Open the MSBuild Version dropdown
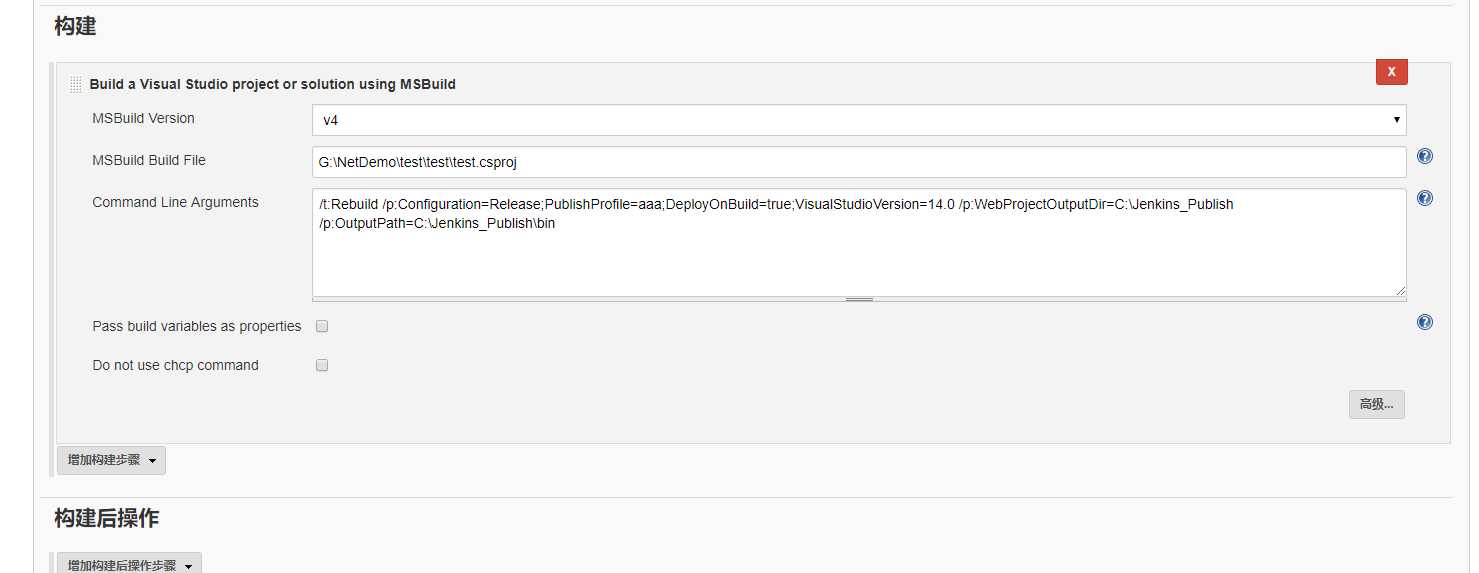 (859, 120)
